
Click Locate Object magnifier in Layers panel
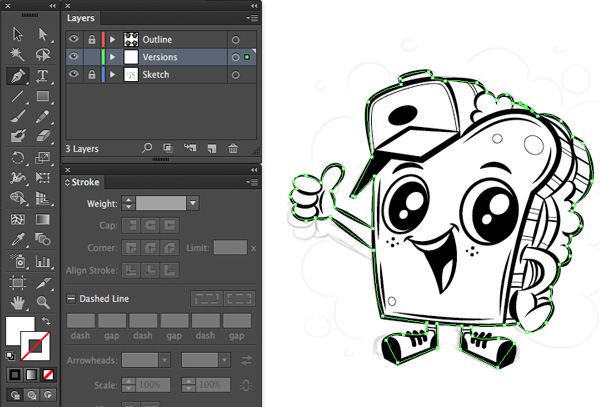tap(147, 148)
